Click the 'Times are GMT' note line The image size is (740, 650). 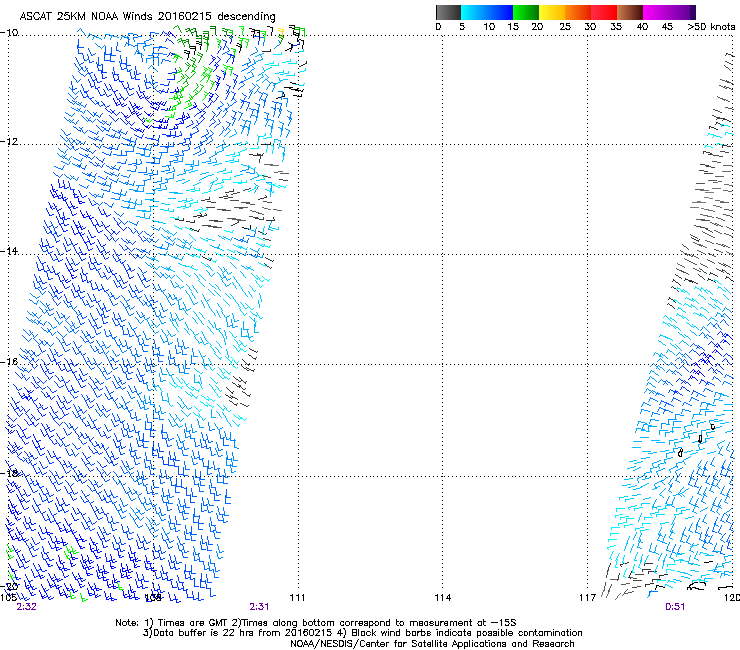(316, 623)
